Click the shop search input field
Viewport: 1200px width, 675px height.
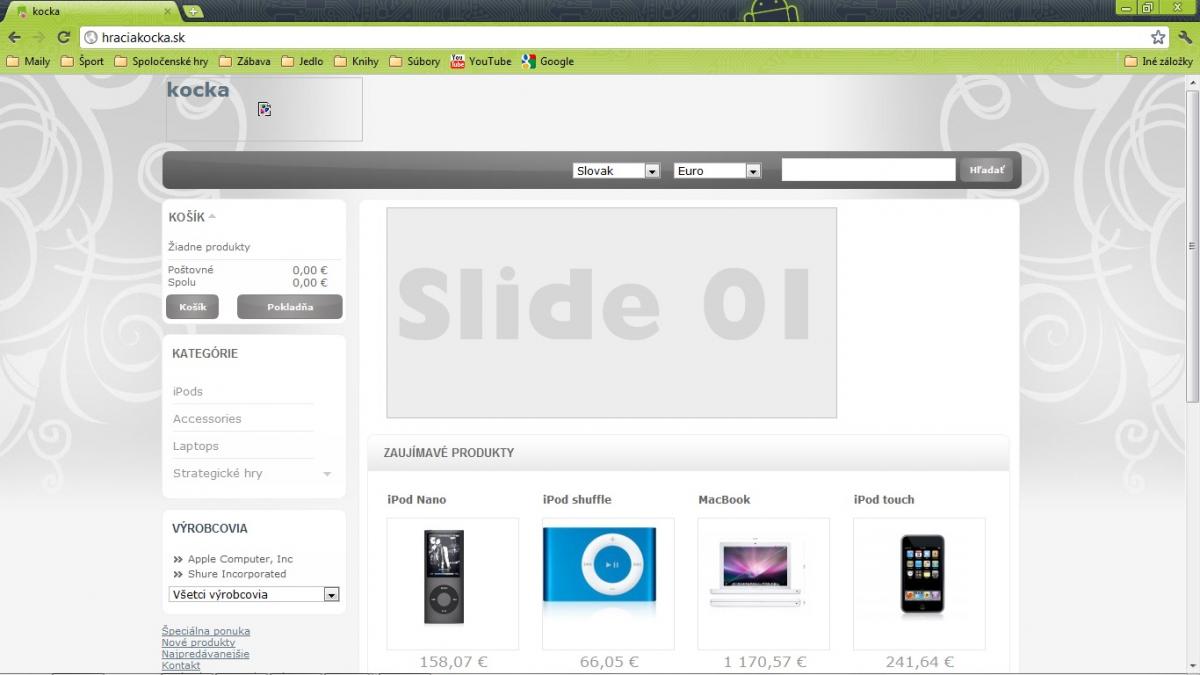click(868, 170)
